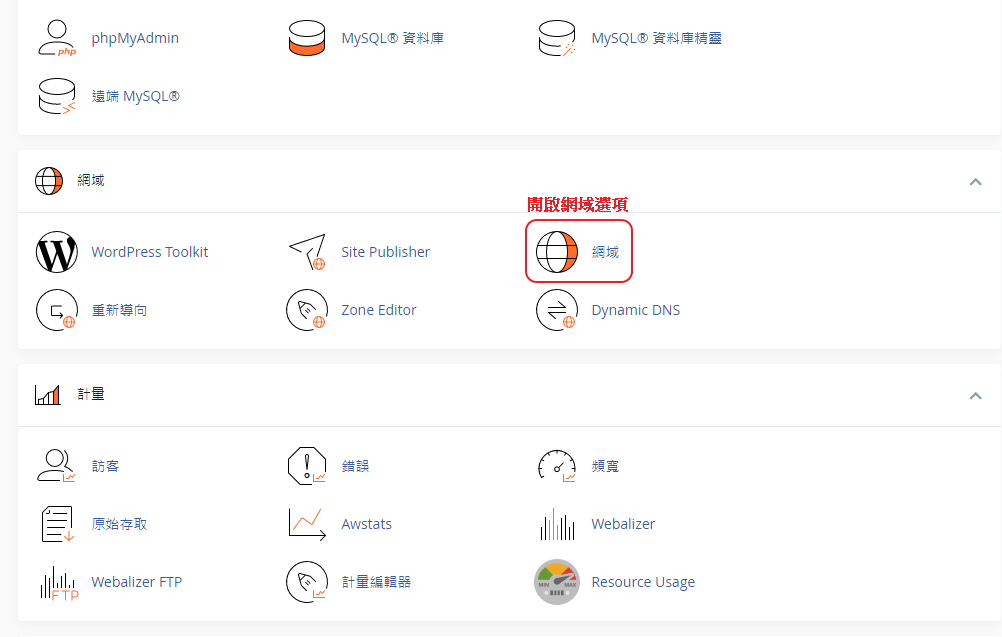Screen dimensions: 1002x637
Task: Open the highlighted 網域 globe icon
Action: click(557, 252)
